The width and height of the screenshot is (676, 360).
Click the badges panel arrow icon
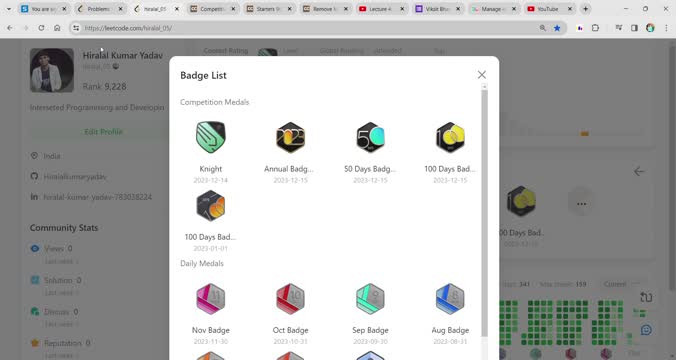639,171
